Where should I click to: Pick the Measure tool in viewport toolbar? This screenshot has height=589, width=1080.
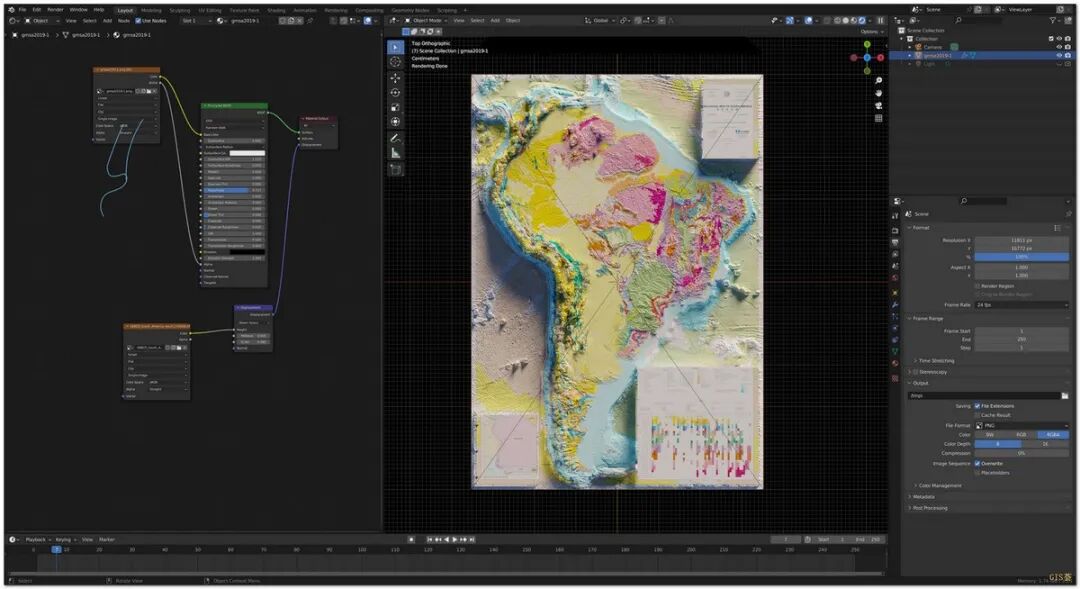395,153
